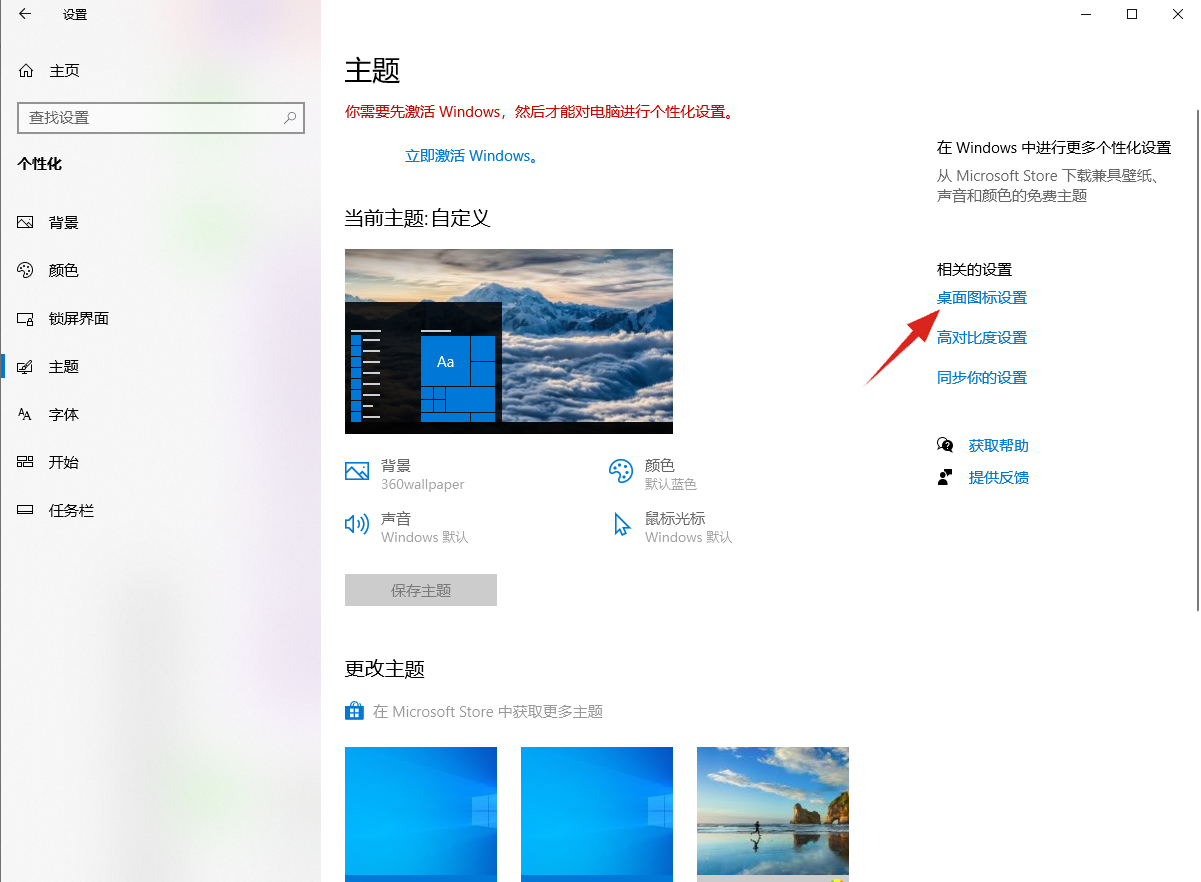
Task: Click the 字体 icon in the sidebar
Action: (26, 414)
